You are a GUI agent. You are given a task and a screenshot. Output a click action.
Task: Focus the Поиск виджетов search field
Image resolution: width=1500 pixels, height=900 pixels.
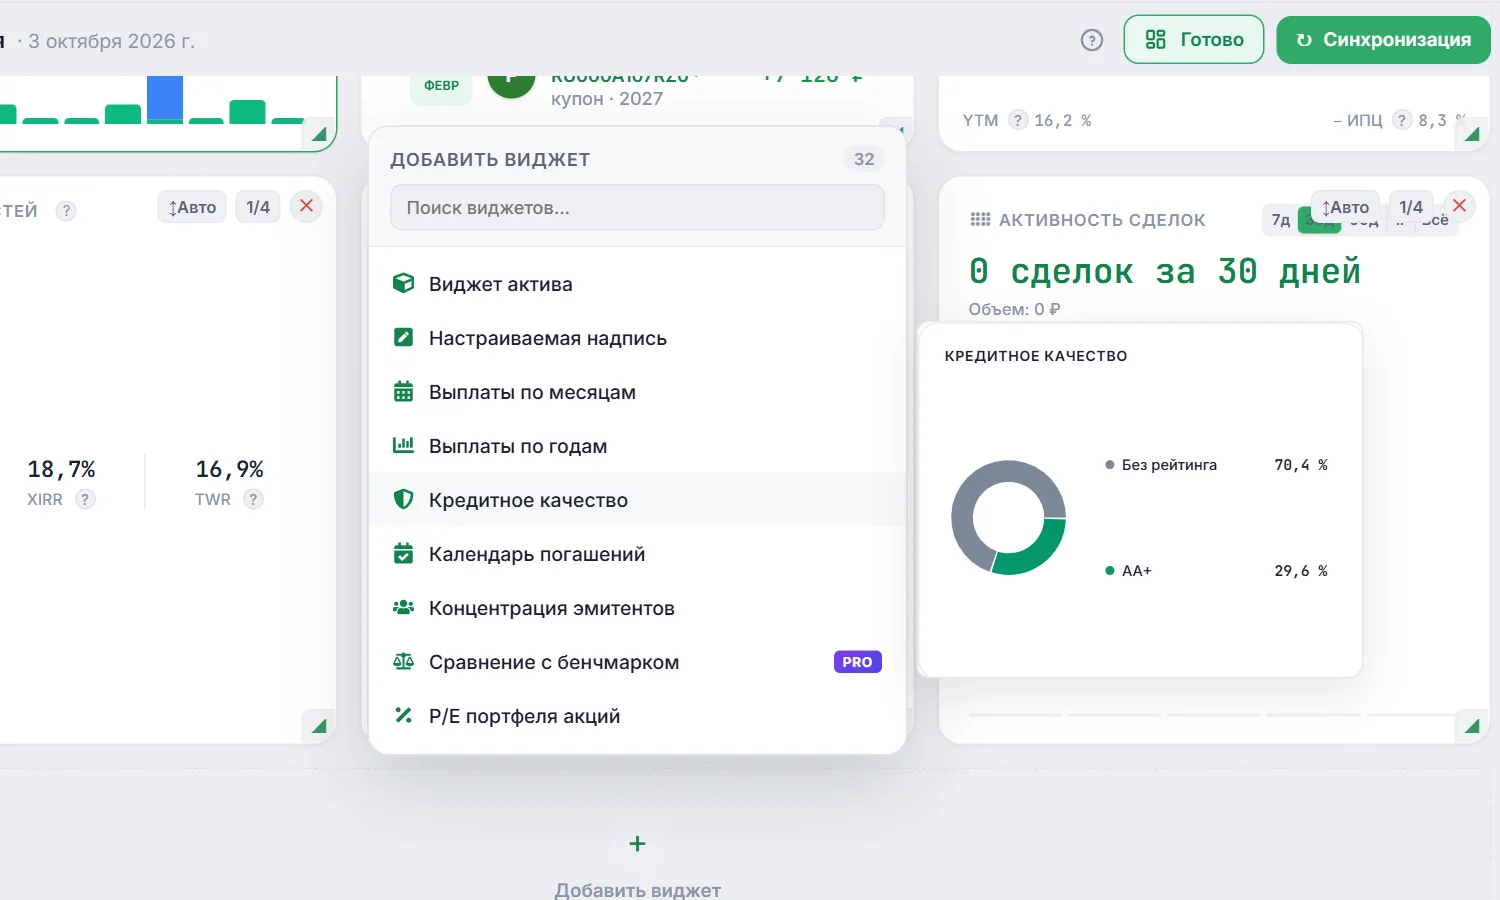point(637,208)
